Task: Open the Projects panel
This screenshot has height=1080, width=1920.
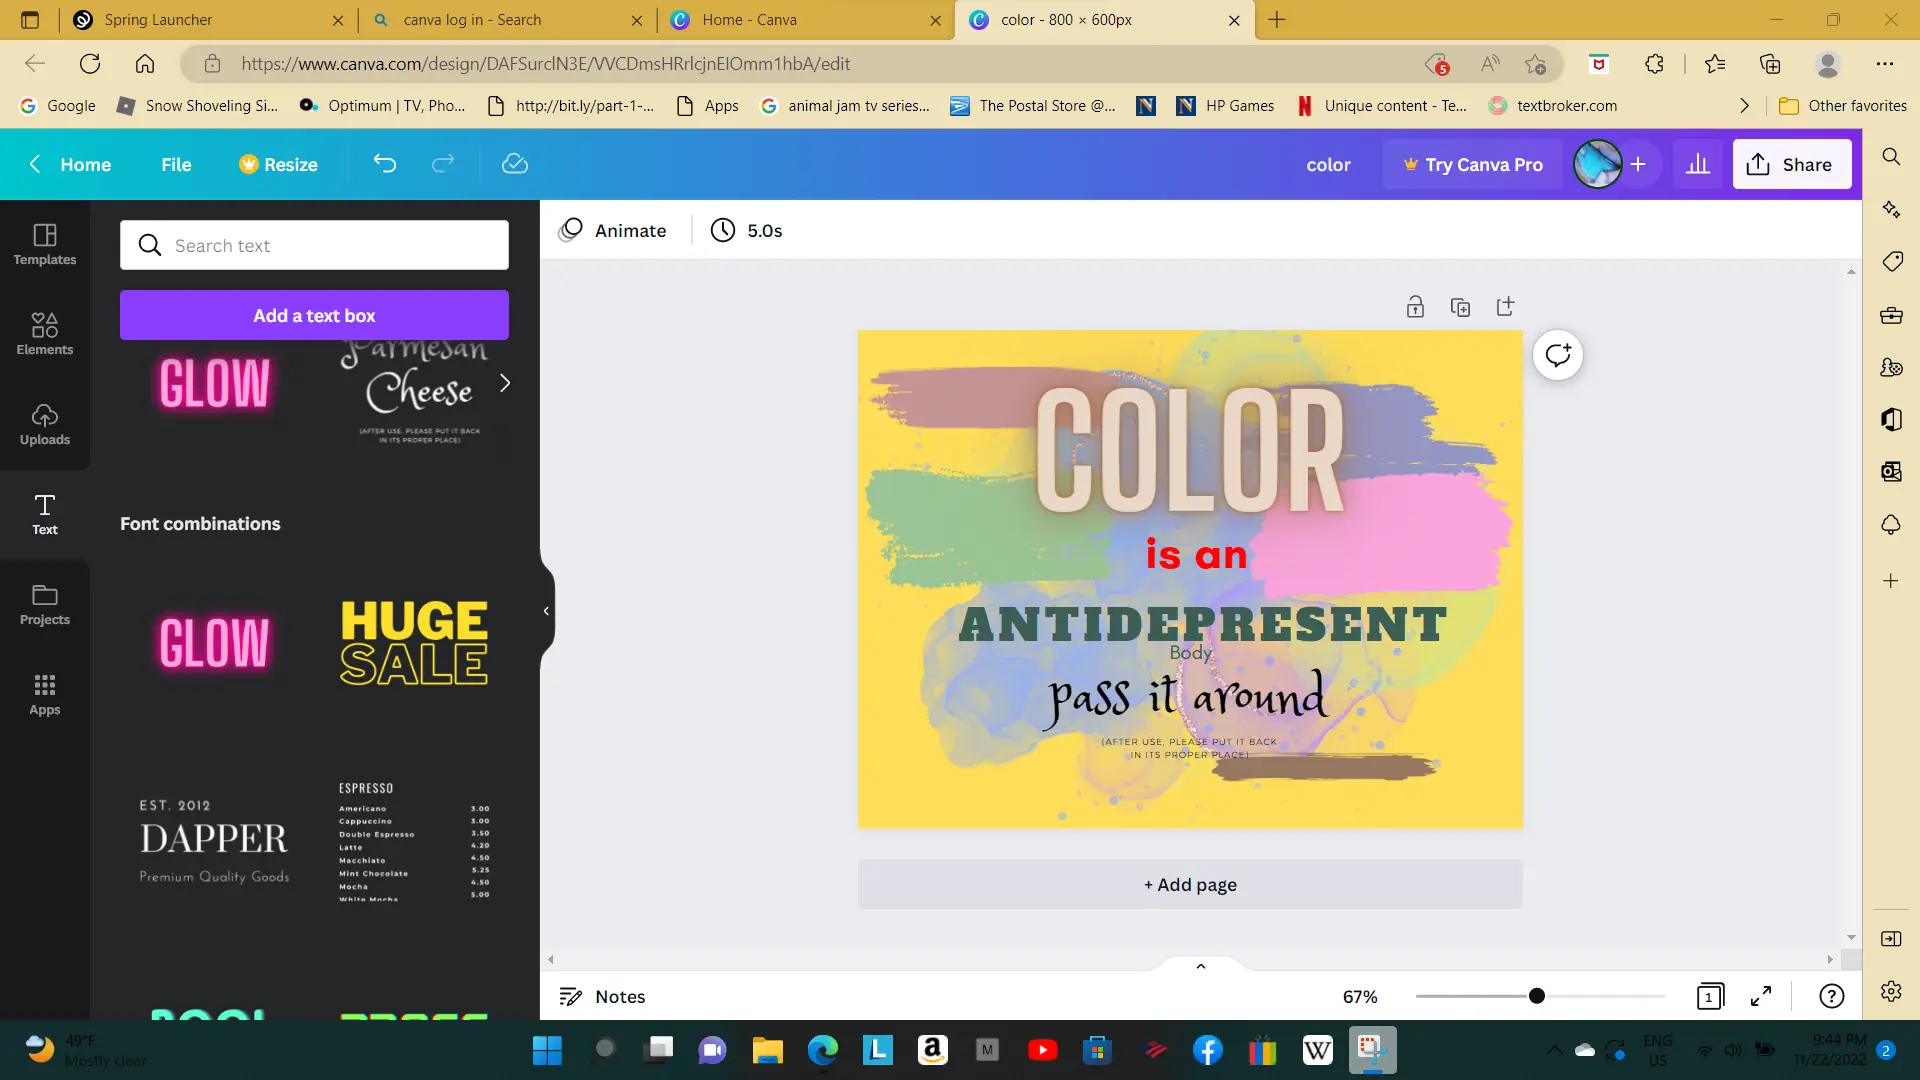Action: pyautogui.click(x=45, y=605)
